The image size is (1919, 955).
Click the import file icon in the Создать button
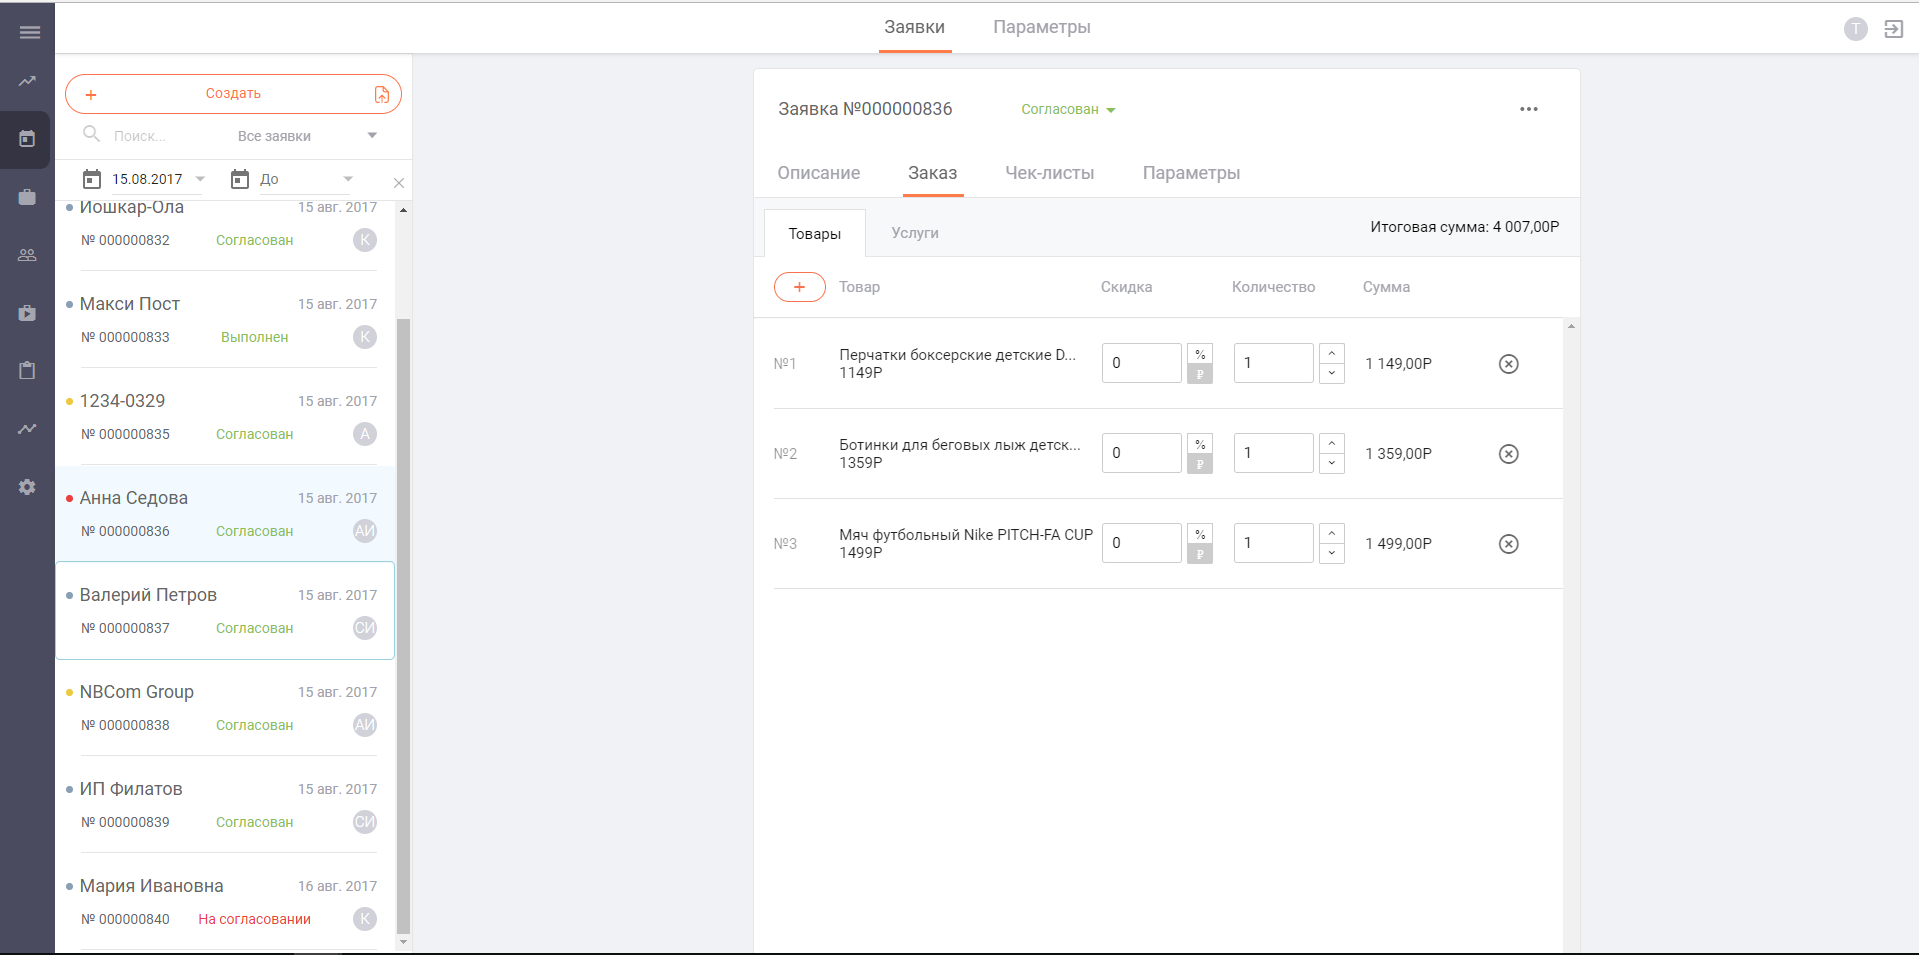coord(382,94)
